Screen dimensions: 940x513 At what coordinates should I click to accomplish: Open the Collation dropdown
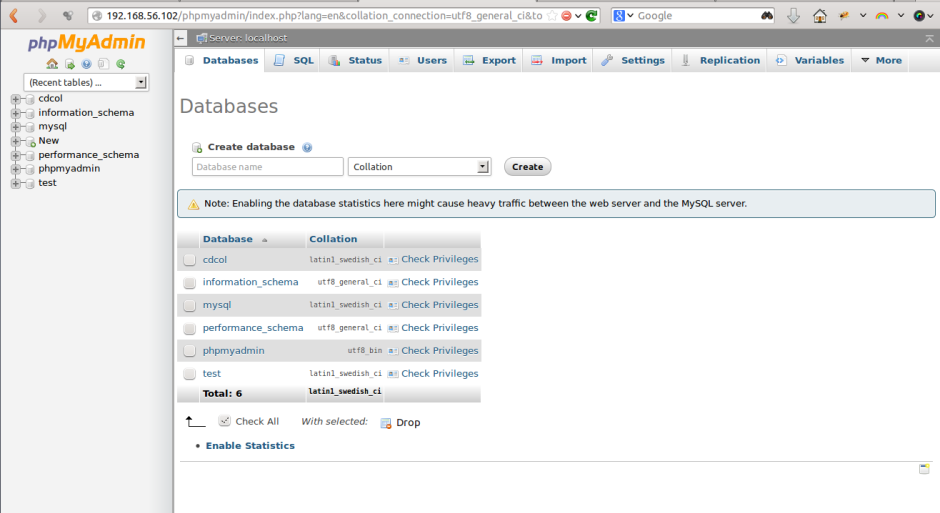(x=420, y=167)
